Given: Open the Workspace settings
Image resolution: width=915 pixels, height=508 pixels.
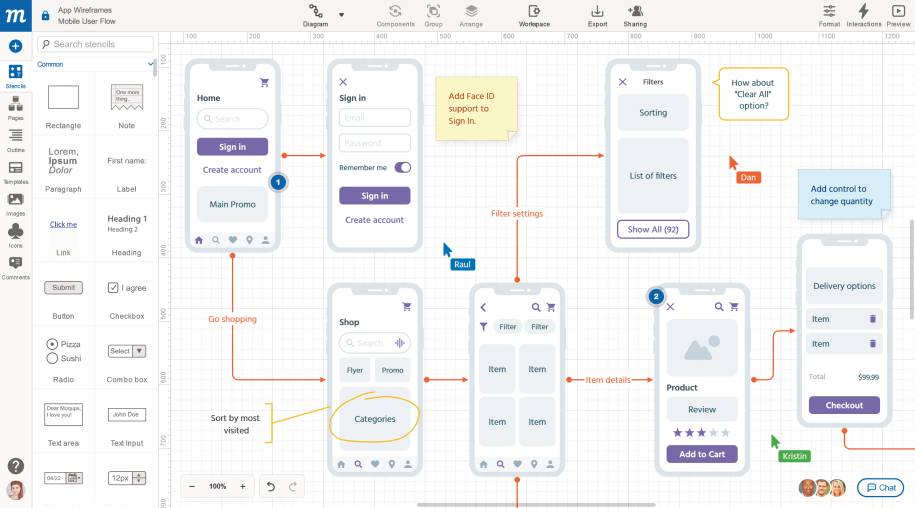Looking at the screenshot, I should pos(534,16).
